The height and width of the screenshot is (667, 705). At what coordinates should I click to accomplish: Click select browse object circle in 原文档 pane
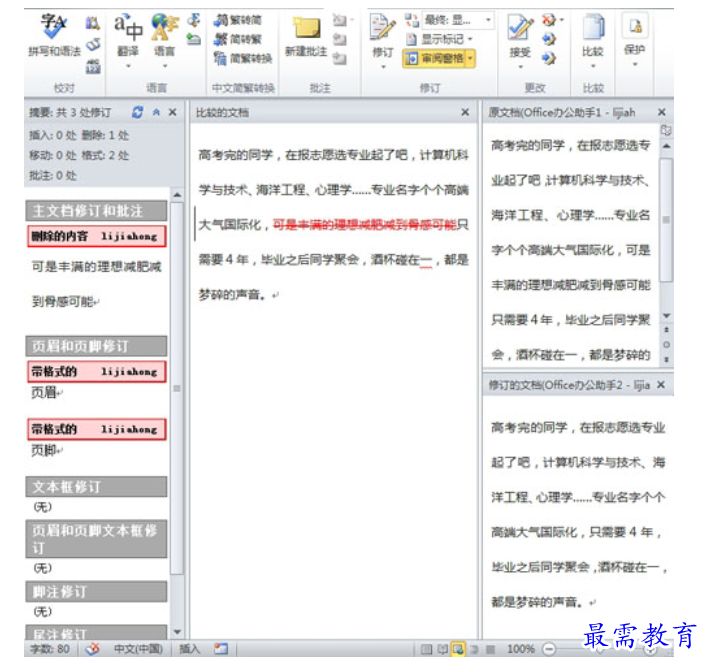click(666, 345)
